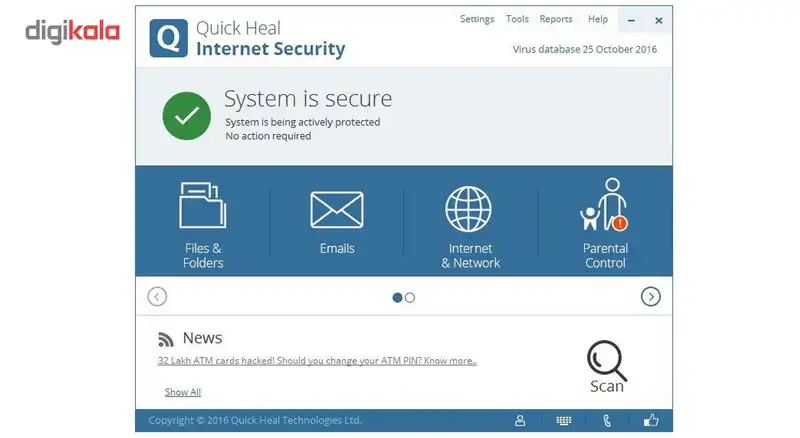This screenshot has height=438, width=800.
Task: Open the Reports menu
Action: tap(556, 19)
